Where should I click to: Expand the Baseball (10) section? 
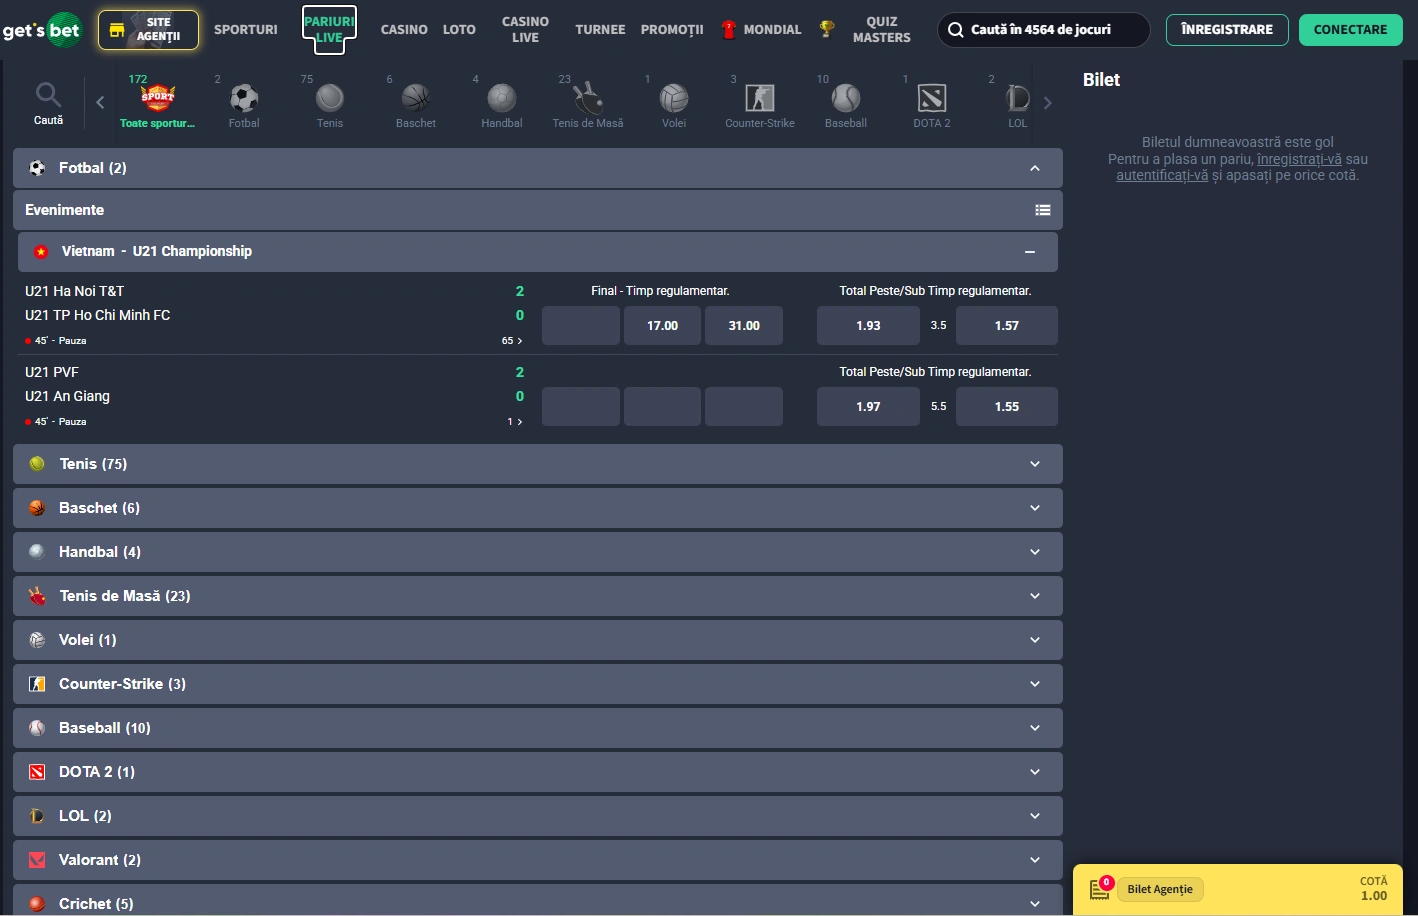point(538,728)
